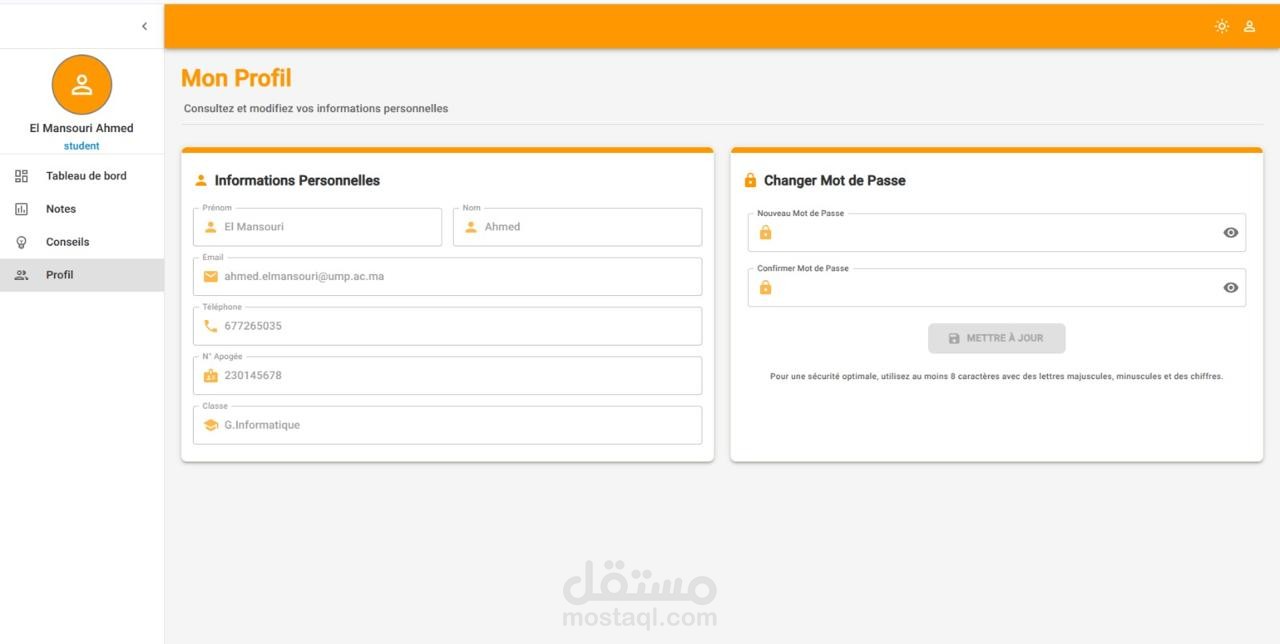1280x644 pixels.
Task: Click lock icon beside Changer Mot de Passe
Action: [750, 181]
